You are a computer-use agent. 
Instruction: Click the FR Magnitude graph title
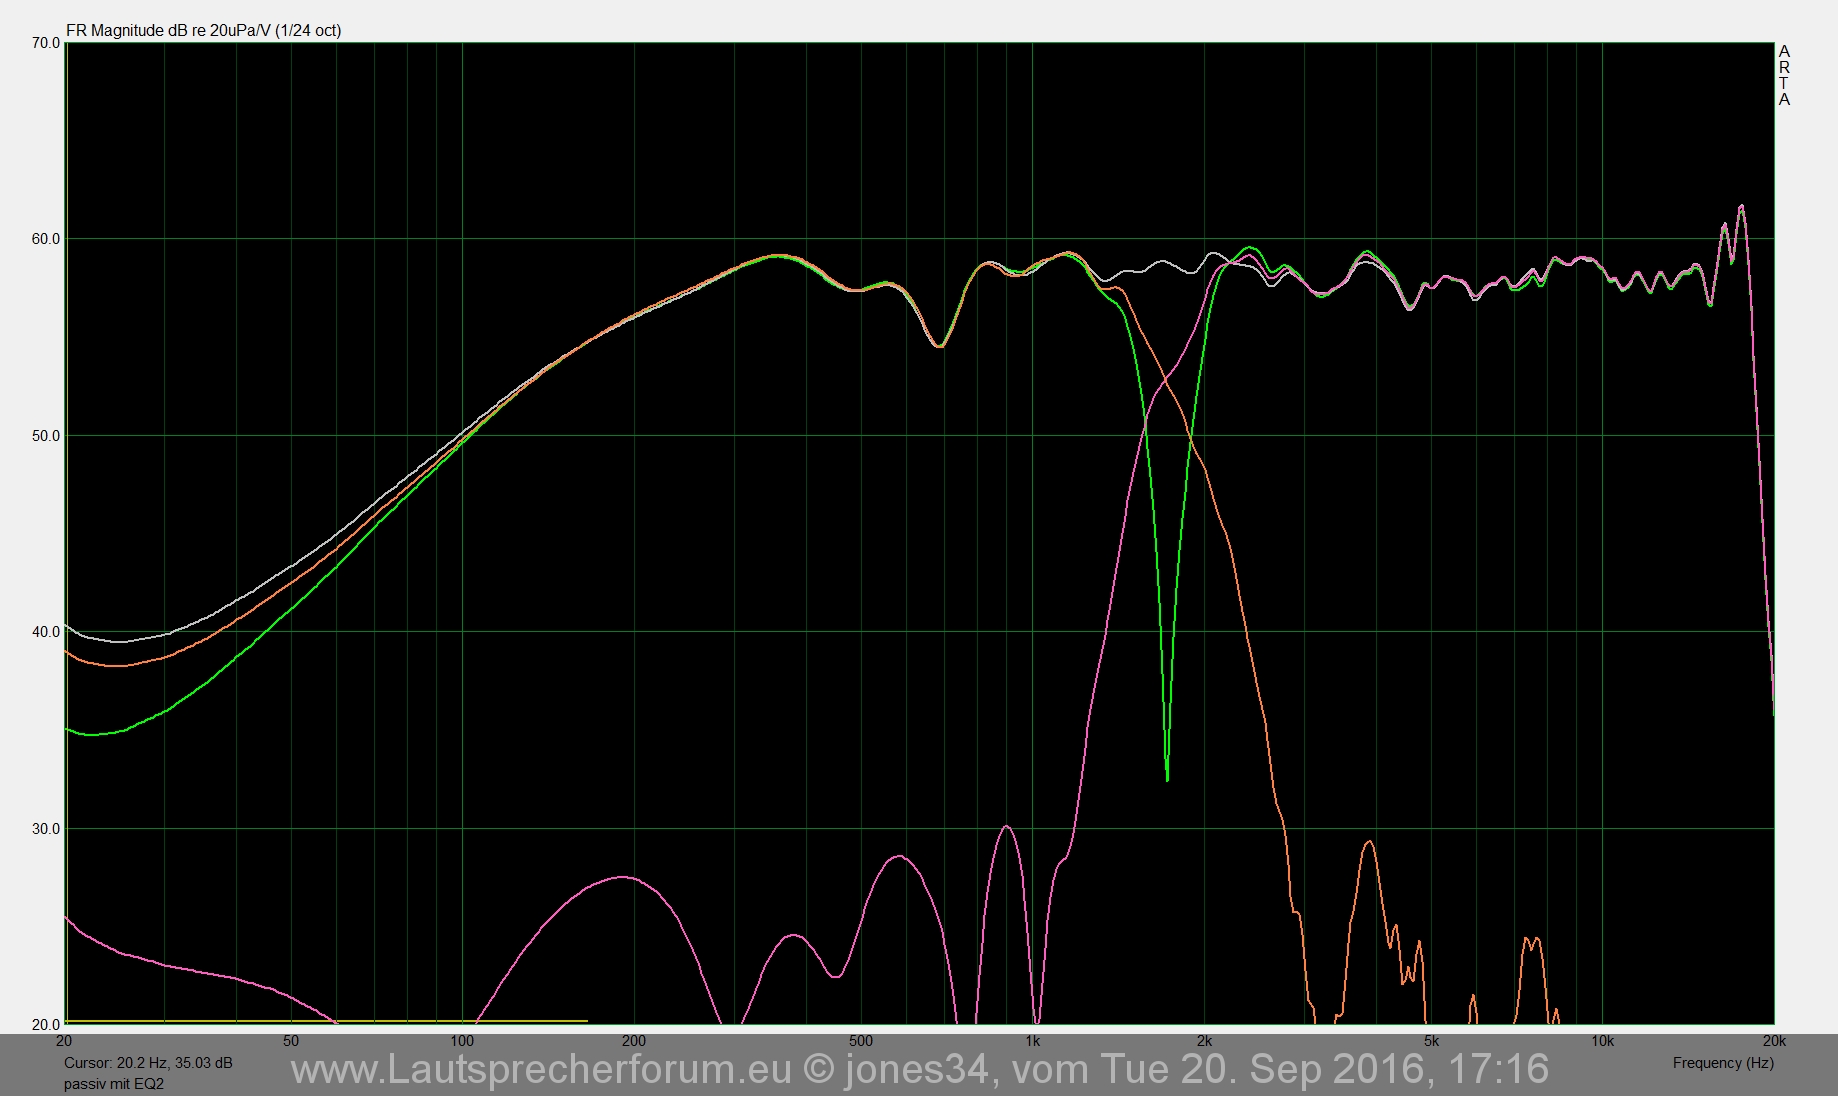click(x=203, y=30)
